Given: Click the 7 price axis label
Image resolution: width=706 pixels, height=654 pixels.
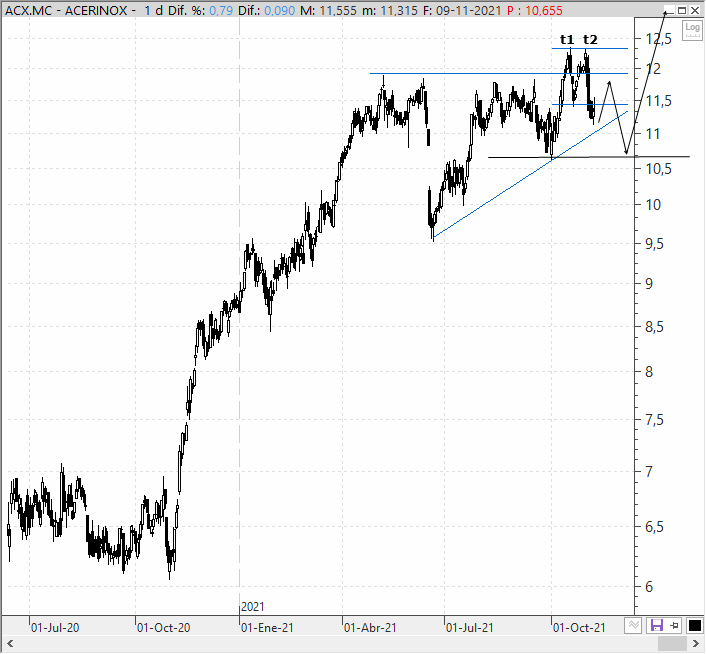Looking at the screenshot, I should 649,472.
